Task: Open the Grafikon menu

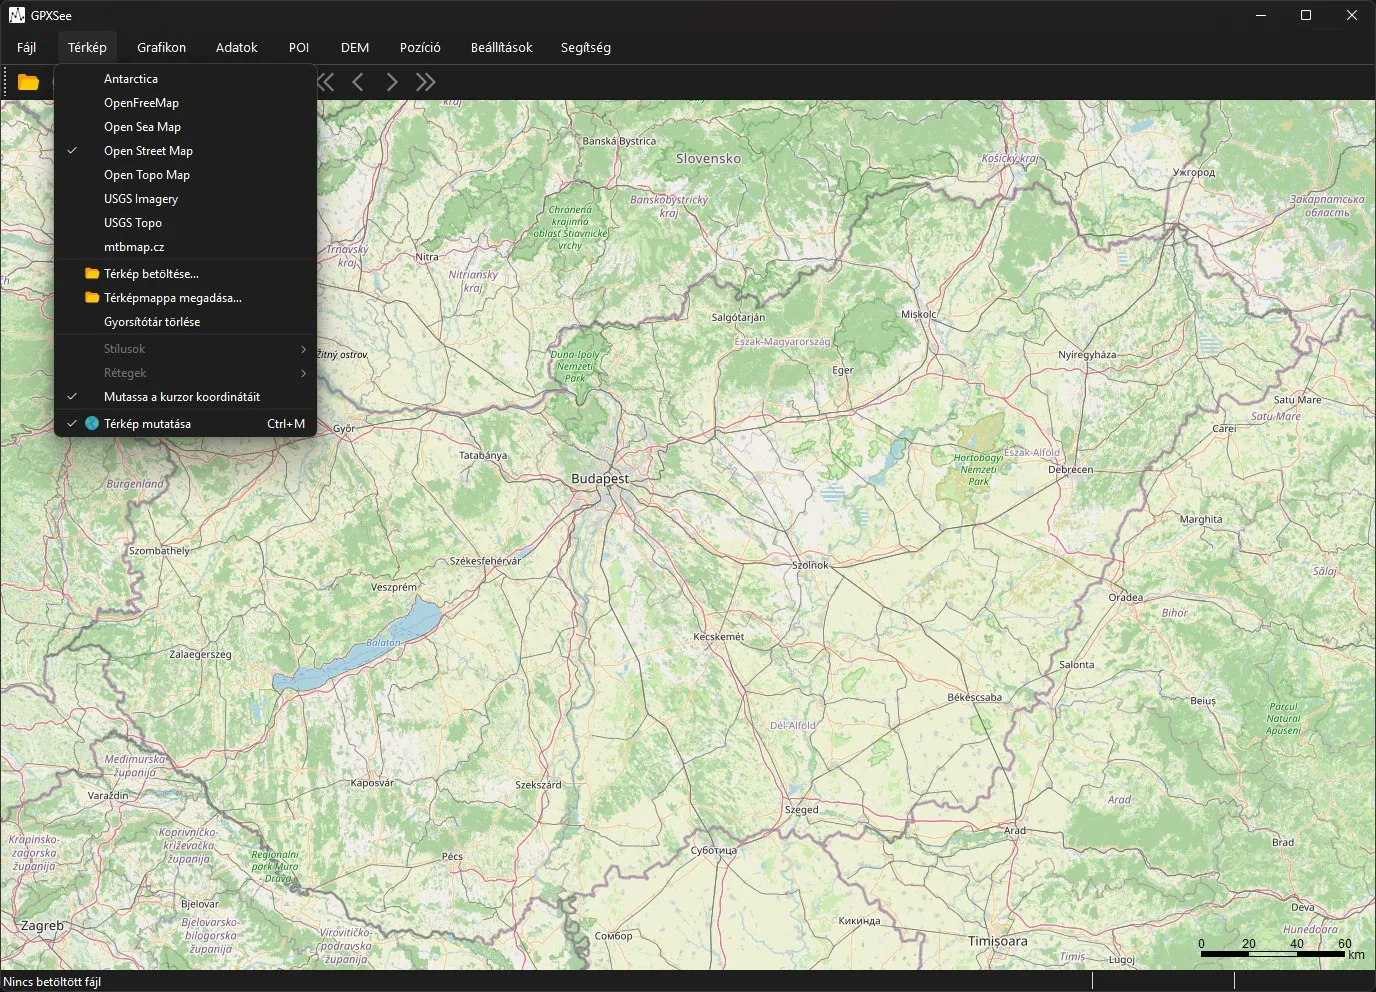Action: pyautogui.click(x=162, y=47)
